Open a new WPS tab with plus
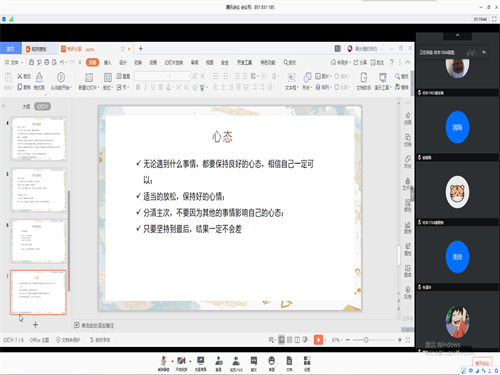This screenshot has width=500, height=375. click(x=141, y=49)
